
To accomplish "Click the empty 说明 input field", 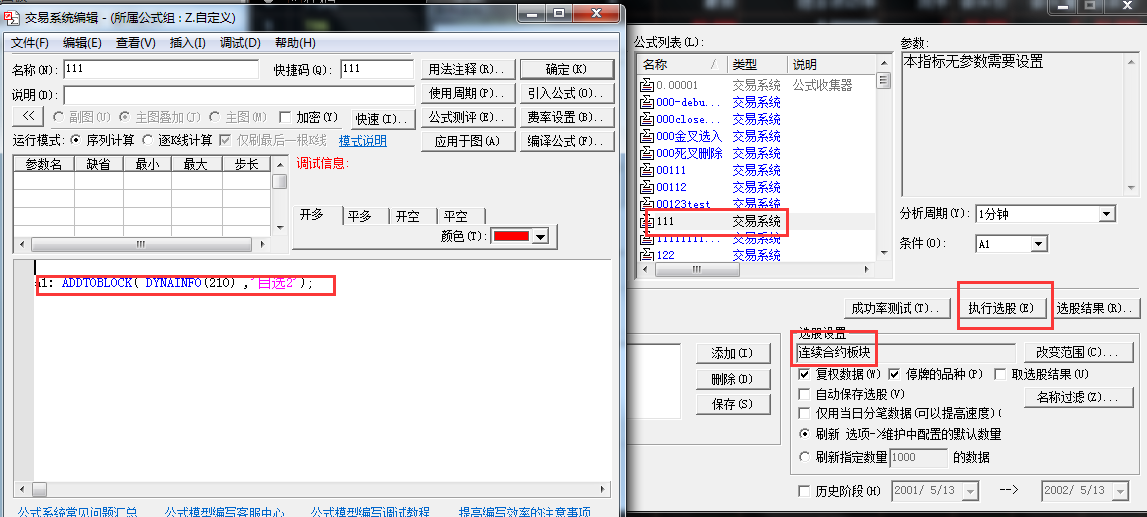I will (x=238, y=95).
